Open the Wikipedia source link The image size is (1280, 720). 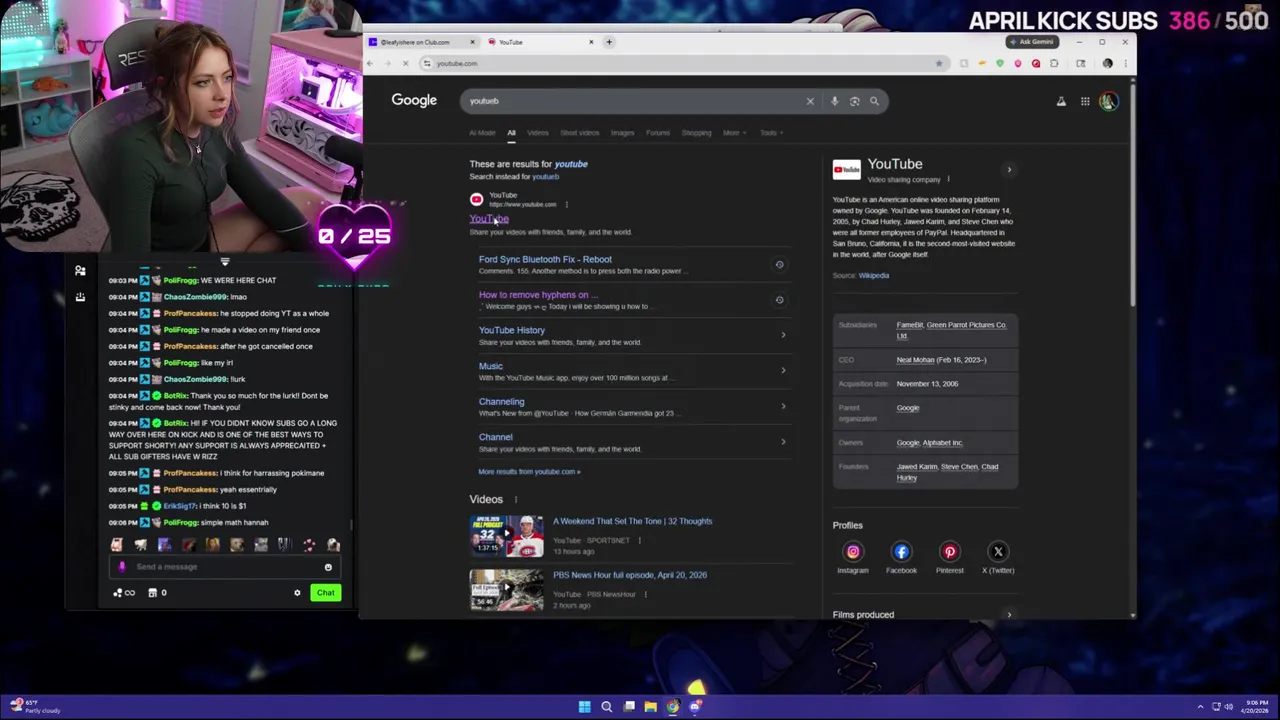click(874, 275)
